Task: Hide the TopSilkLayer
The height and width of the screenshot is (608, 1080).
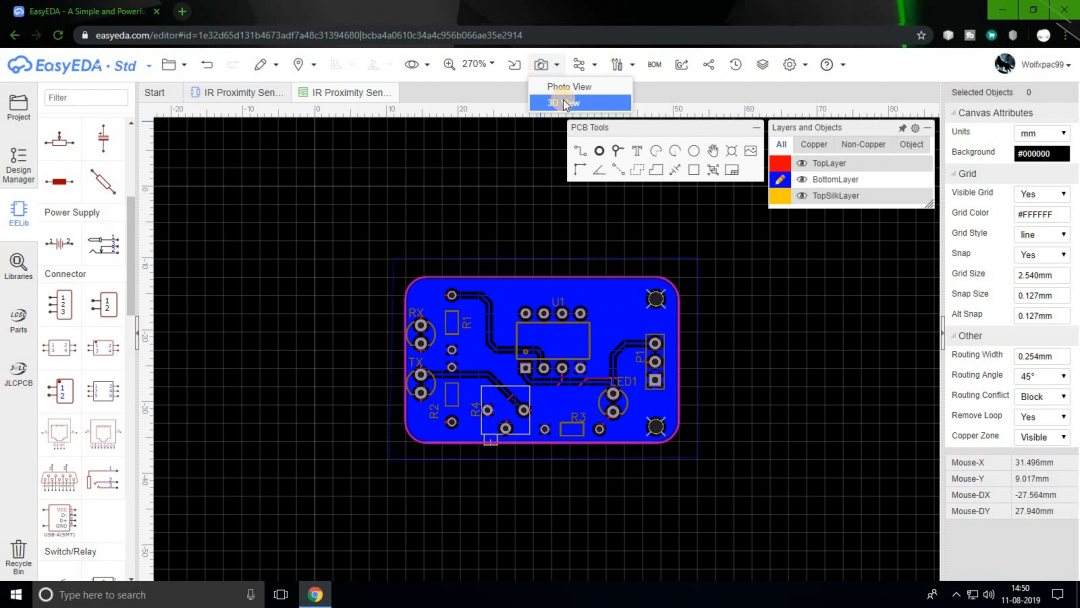Action: [803, 196]
